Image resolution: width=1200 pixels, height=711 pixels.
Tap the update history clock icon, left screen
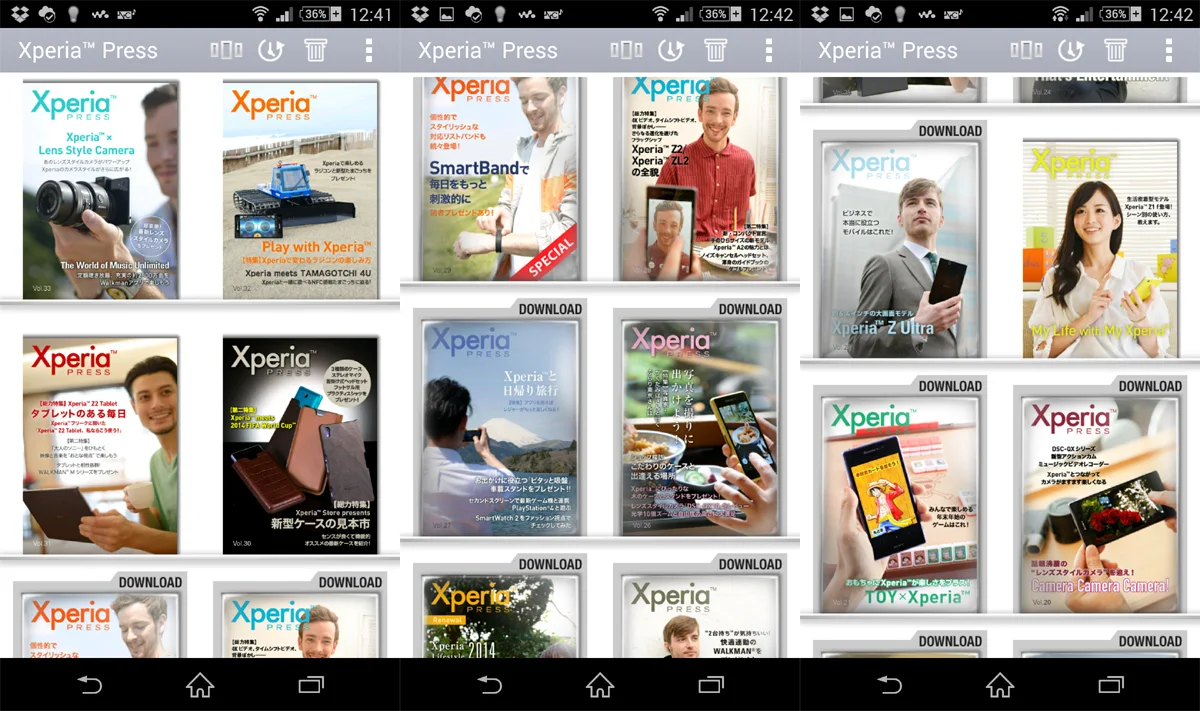pos(270,50)
